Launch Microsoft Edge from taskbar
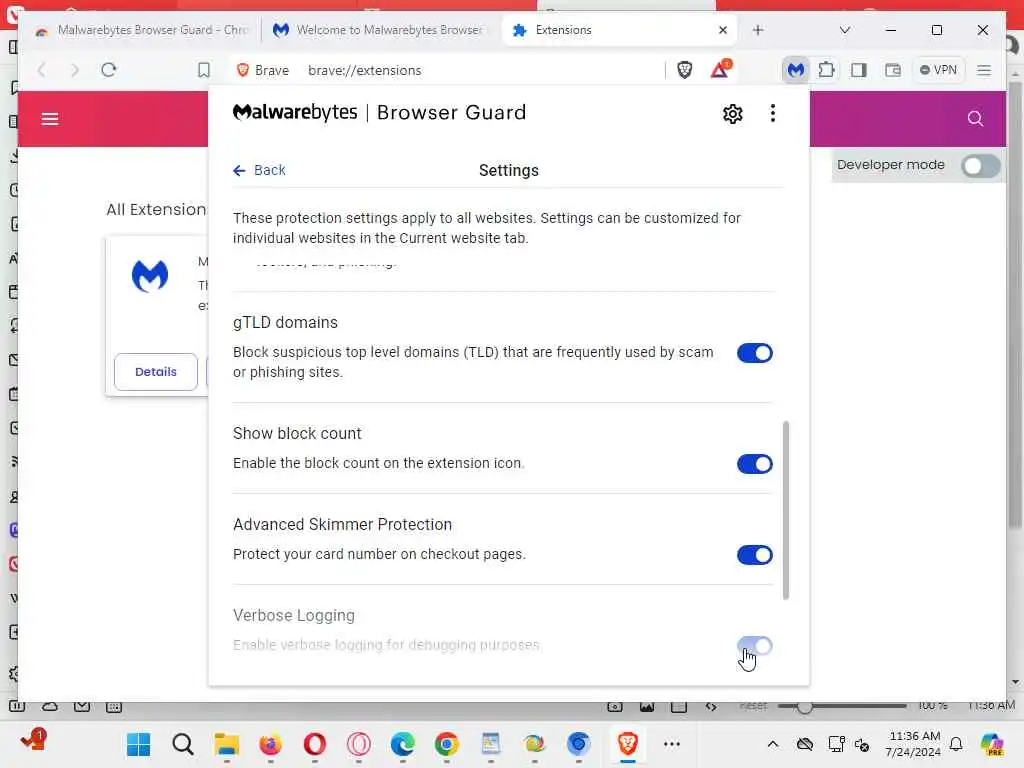1024x768 pixels. tap(402, 744)
